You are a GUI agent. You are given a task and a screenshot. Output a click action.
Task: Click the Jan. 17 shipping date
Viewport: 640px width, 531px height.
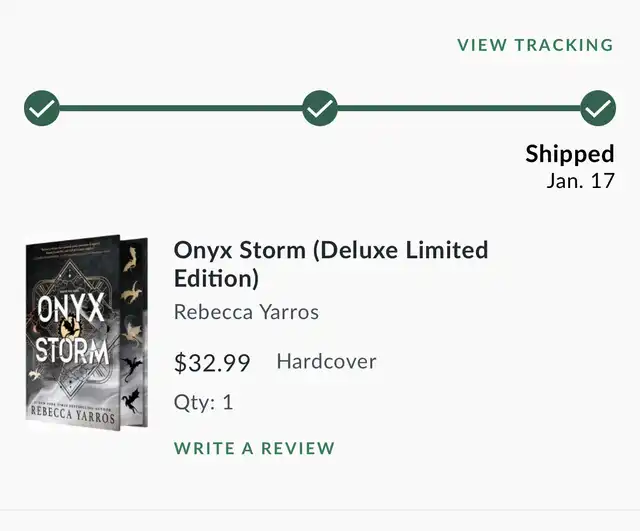[580, 181]
